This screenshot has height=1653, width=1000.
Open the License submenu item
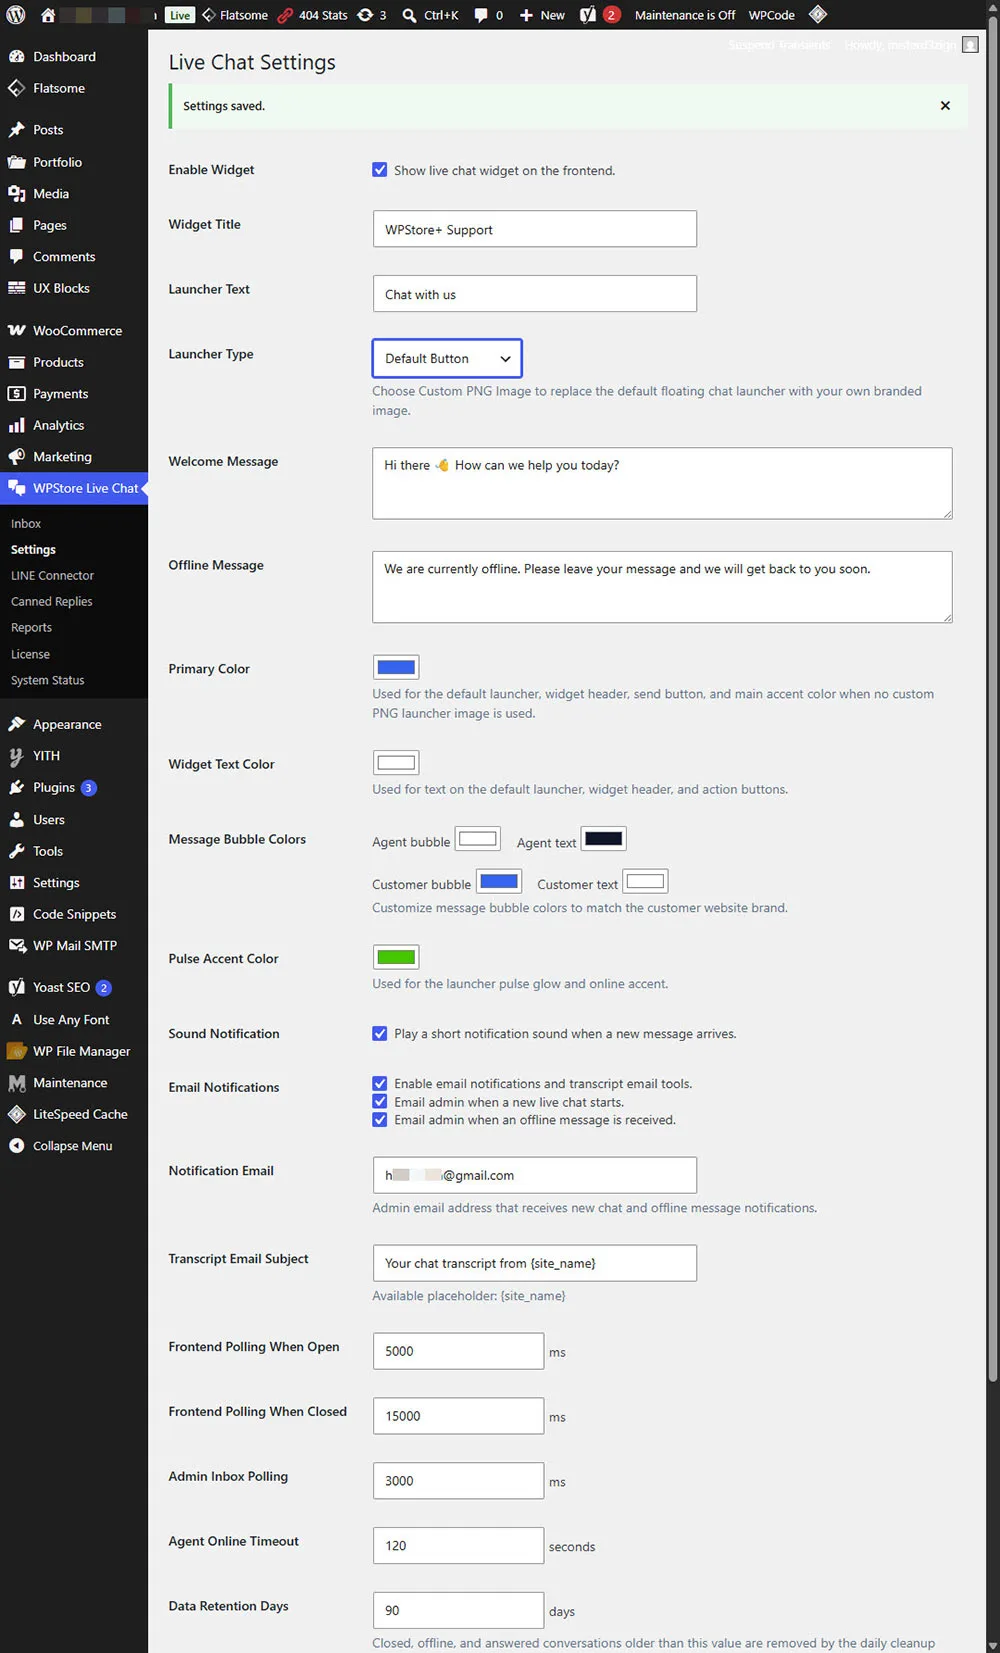30,654
